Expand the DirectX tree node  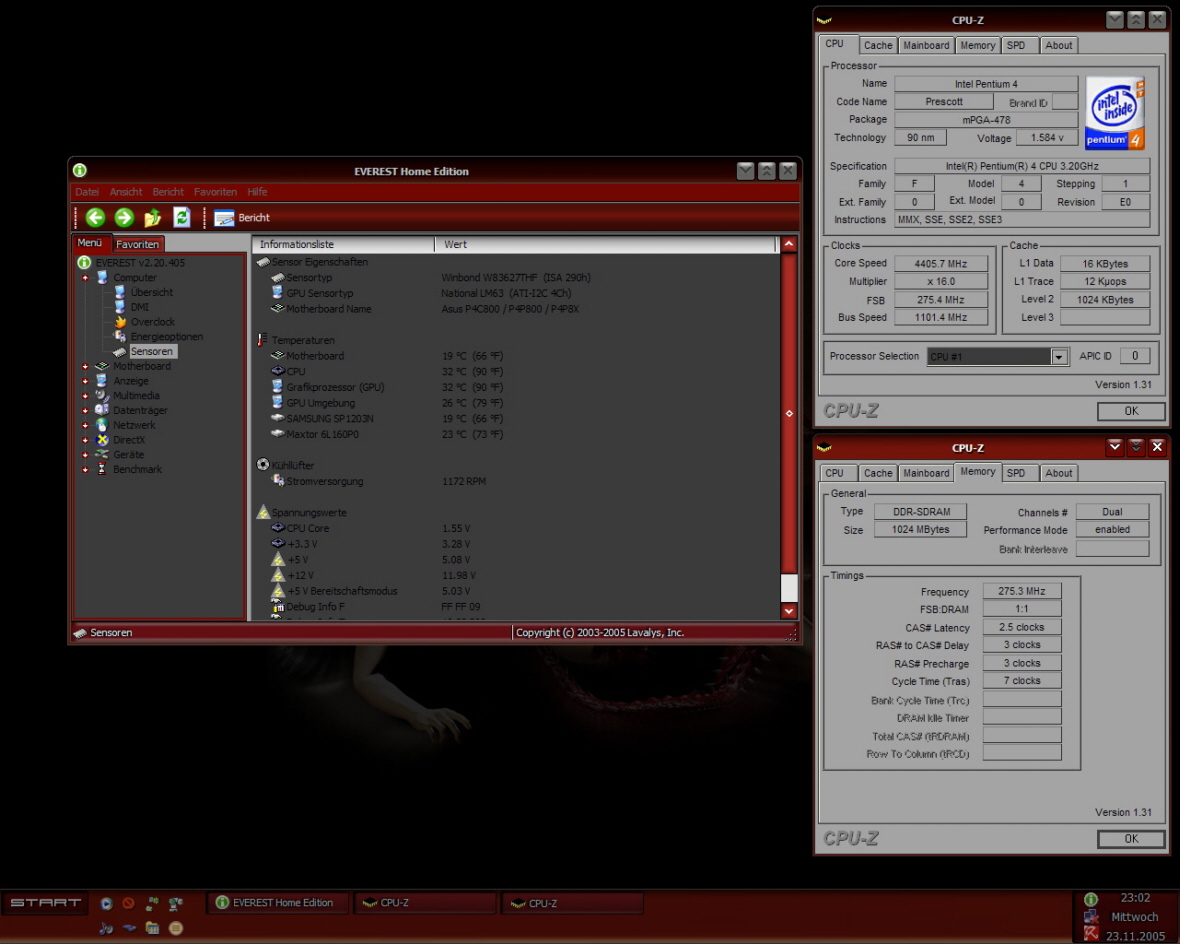[x=85, y=440]
